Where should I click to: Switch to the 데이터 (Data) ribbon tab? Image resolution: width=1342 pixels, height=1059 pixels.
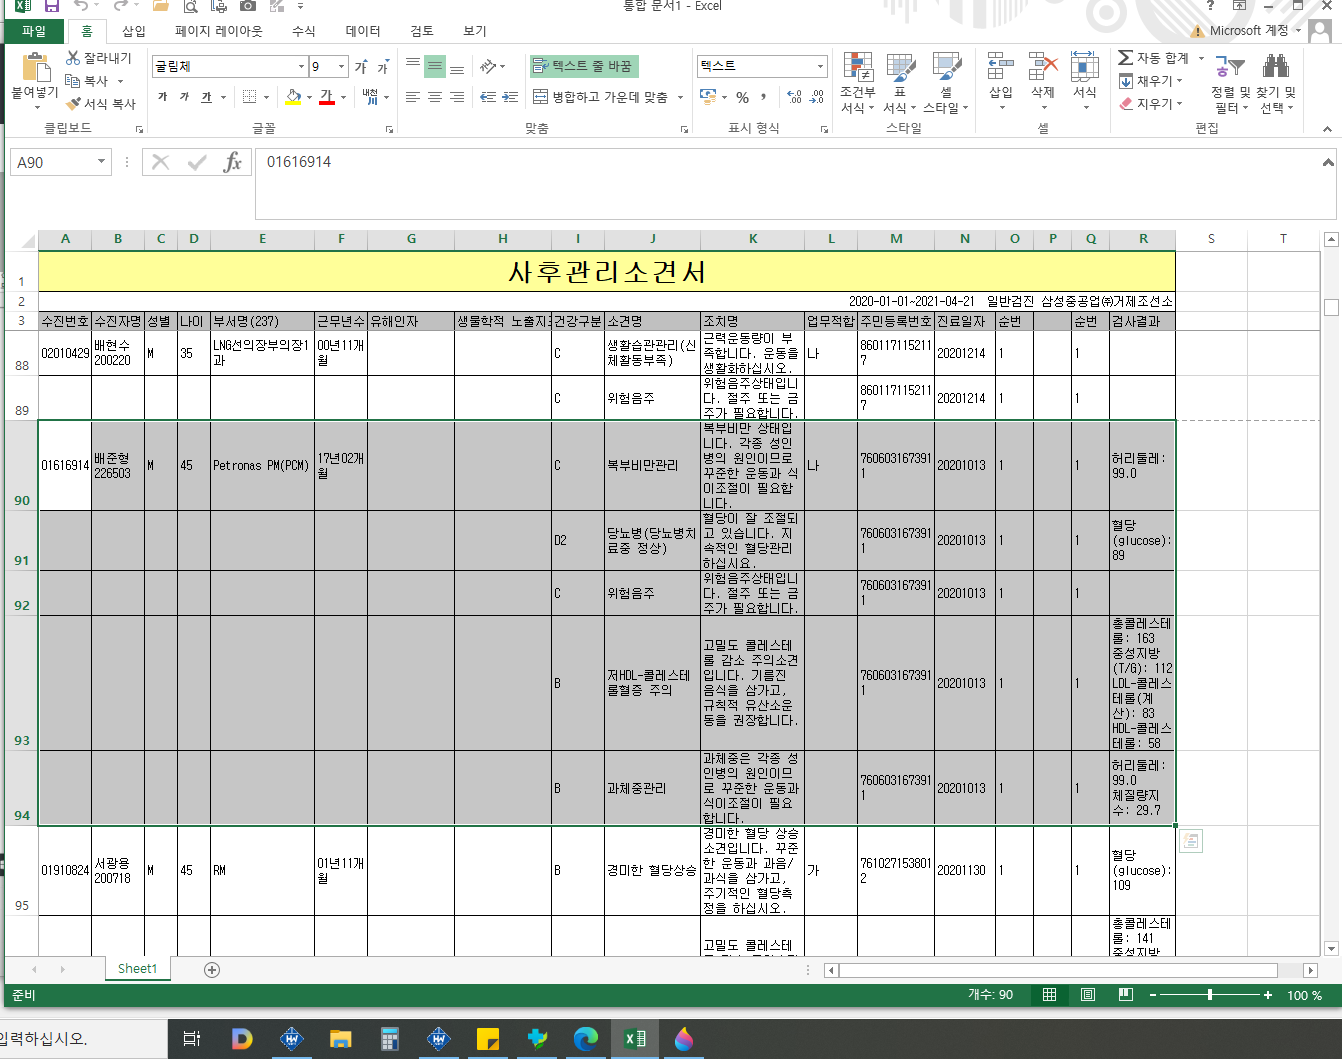pyautogui.click(x=363, y=31)
